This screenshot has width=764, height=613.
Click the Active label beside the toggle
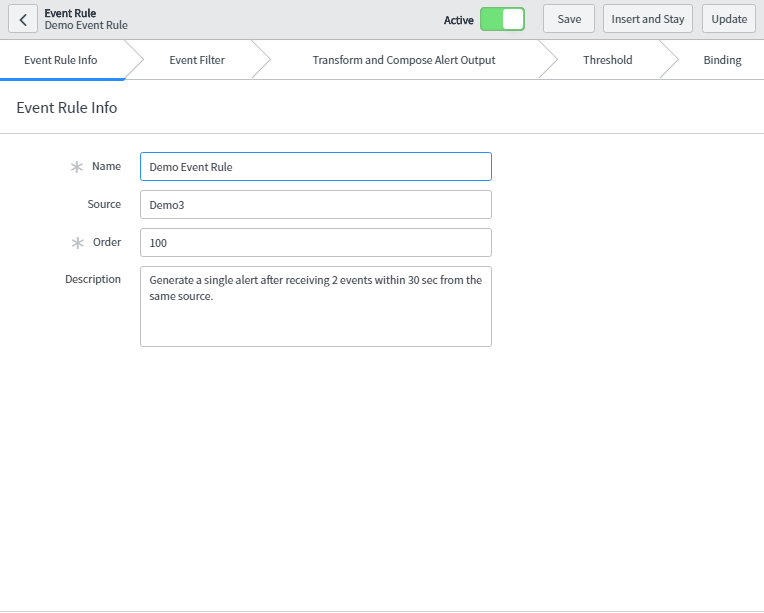pyautogui.click(x=458, y=20)
